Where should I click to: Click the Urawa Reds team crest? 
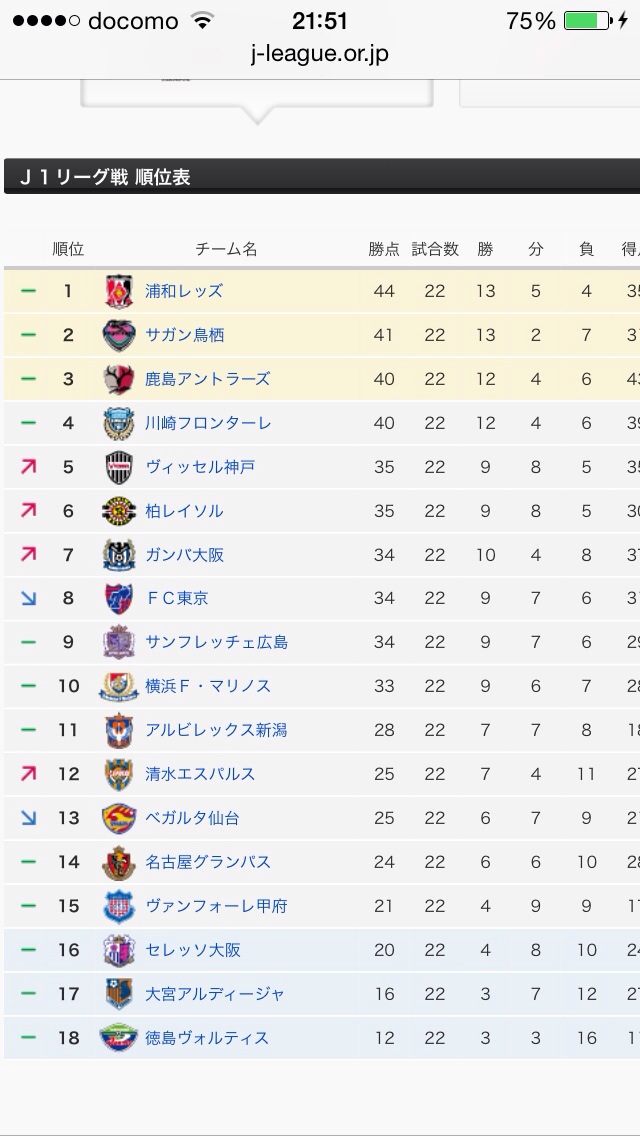pos(119,291)
